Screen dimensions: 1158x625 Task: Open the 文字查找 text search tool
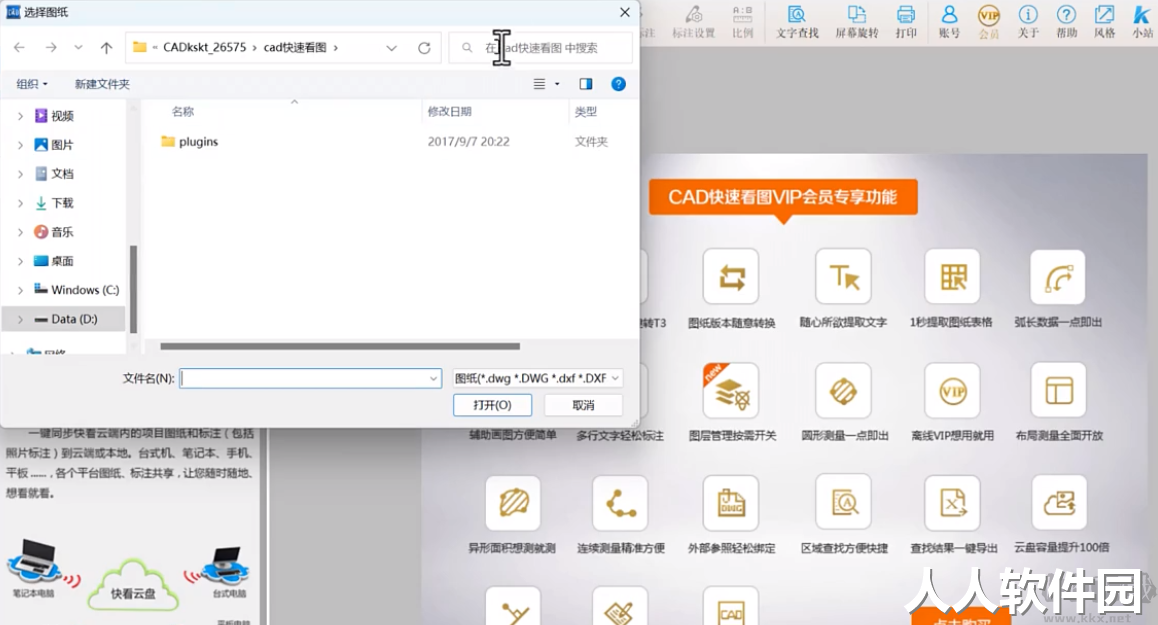click(x=797, y=21)
